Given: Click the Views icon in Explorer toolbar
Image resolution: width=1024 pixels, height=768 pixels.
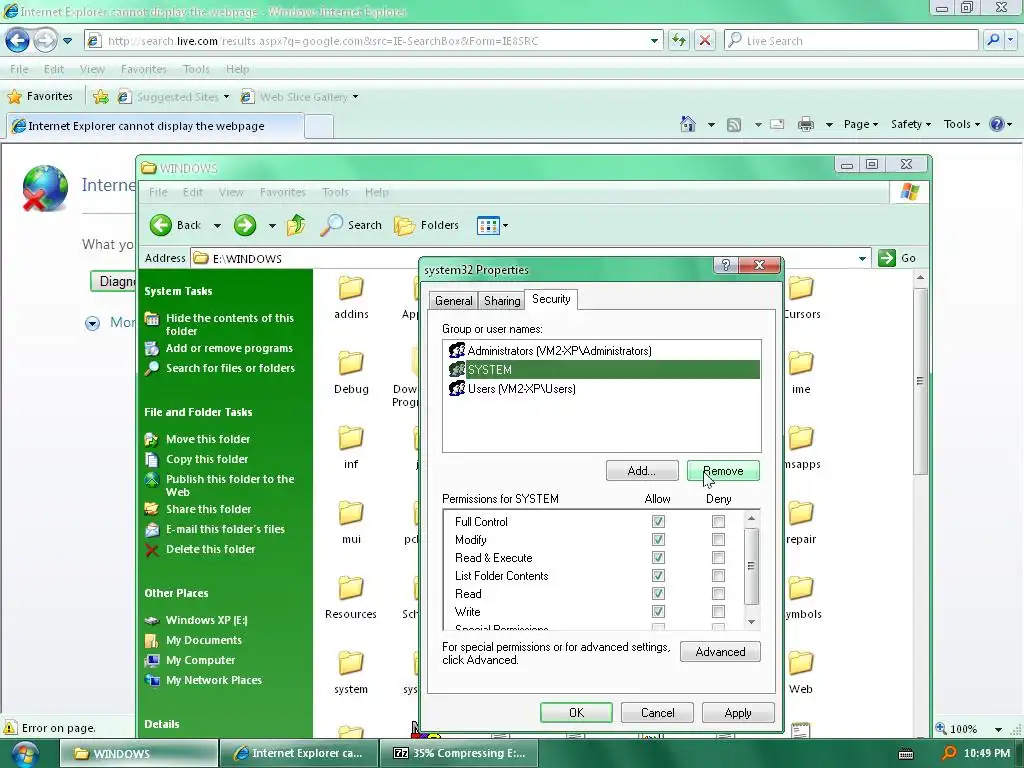Looking at the screenshot, I should pos(488,226).
